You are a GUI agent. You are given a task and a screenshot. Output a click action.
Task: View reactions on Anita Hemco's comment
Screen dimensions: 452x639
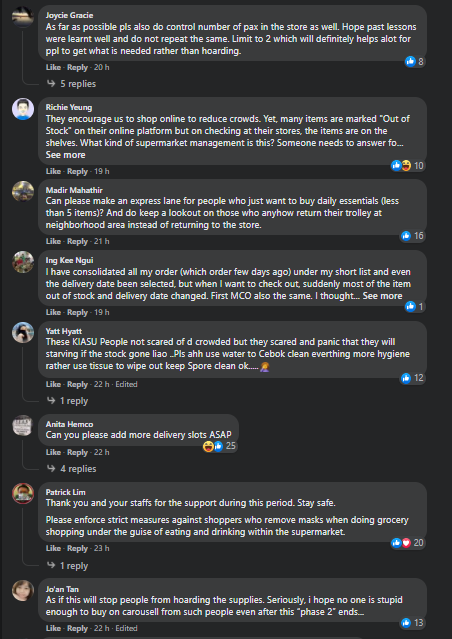(219, 446)
